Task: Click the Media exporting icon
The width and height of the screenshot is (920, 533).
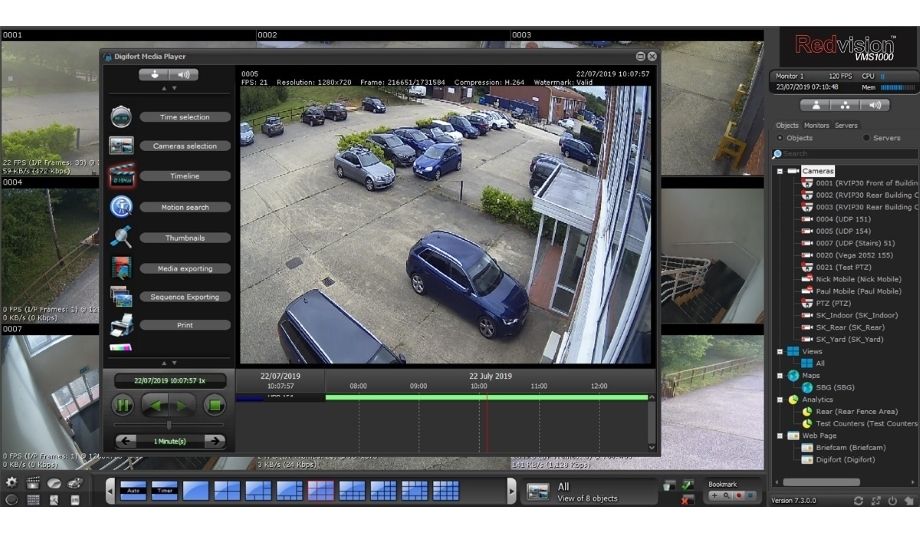Action: click(121, 268)
